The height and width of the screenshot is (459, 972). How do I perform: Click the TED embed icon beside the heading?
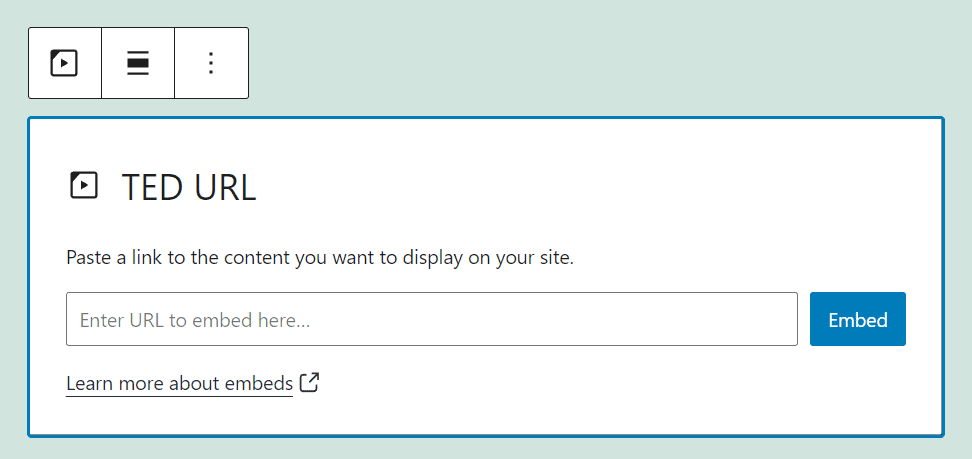pyautogui.click(x=84, y=185)
